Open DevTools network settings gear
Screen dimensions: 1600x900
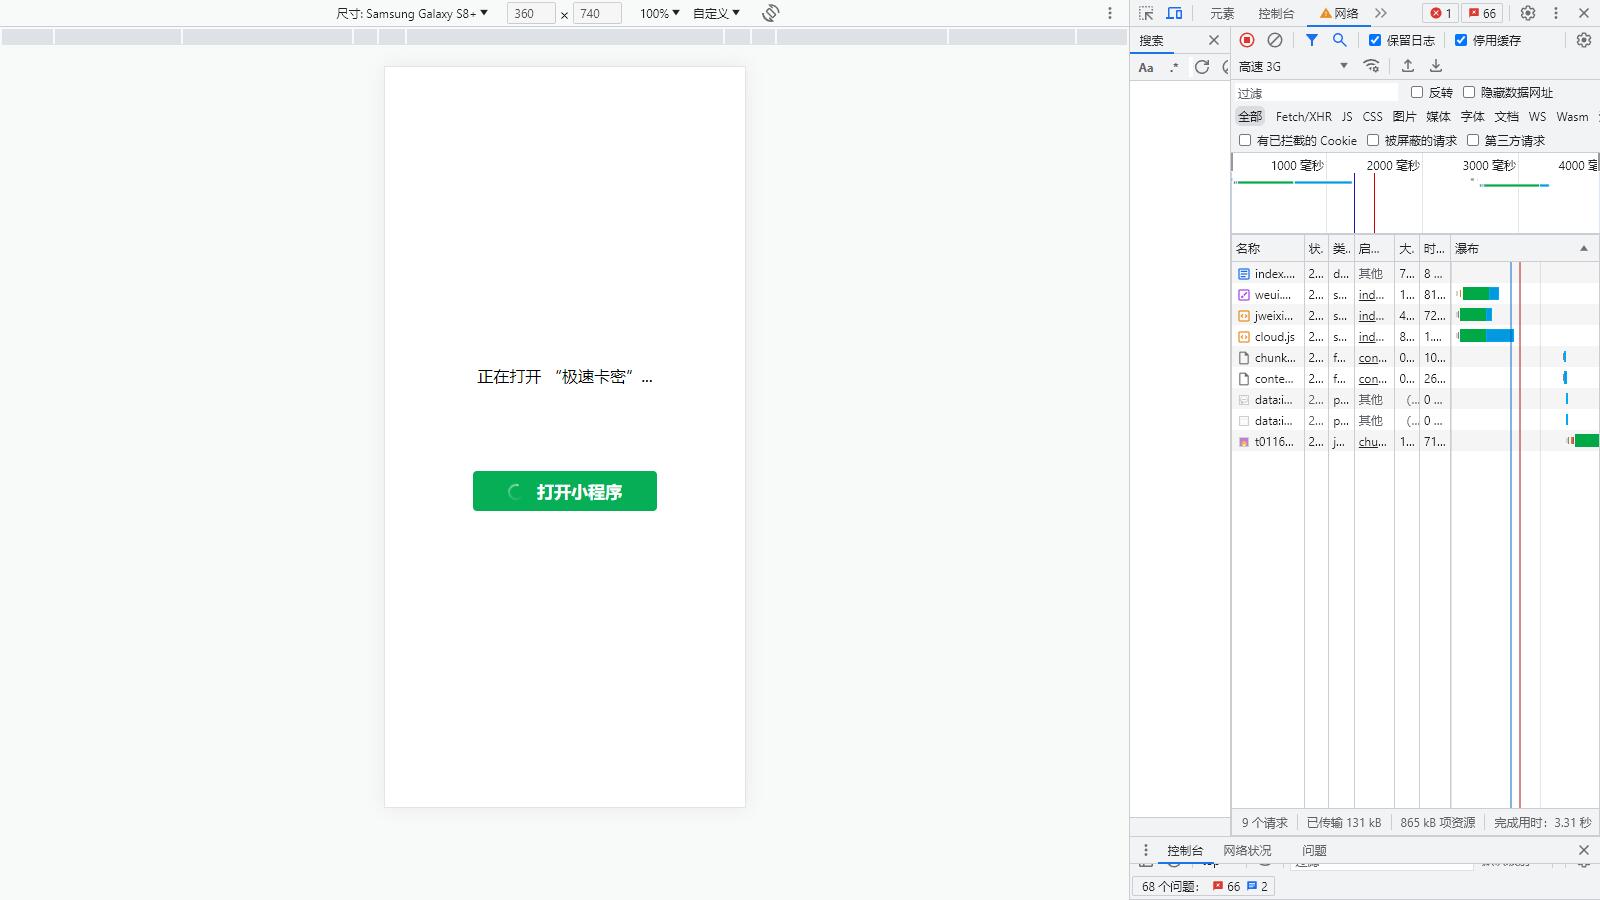point(1583,40)
